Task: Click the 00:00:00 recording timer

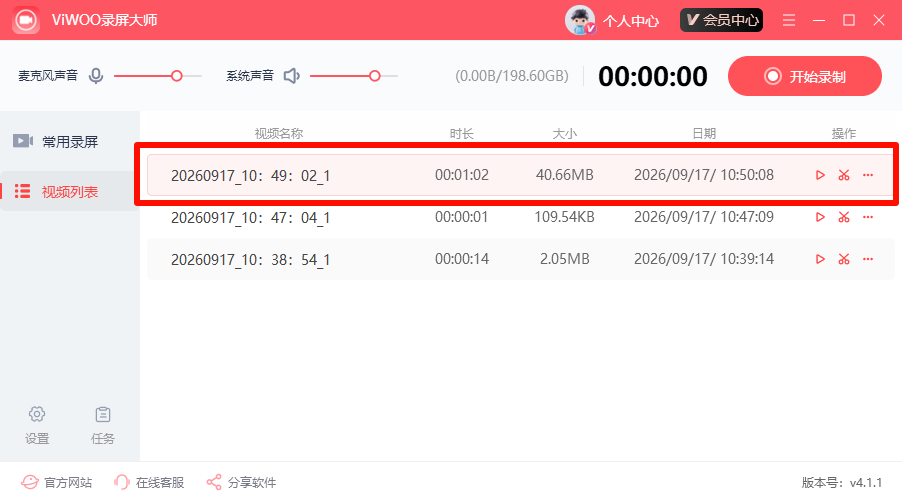Action: [653, 76]
